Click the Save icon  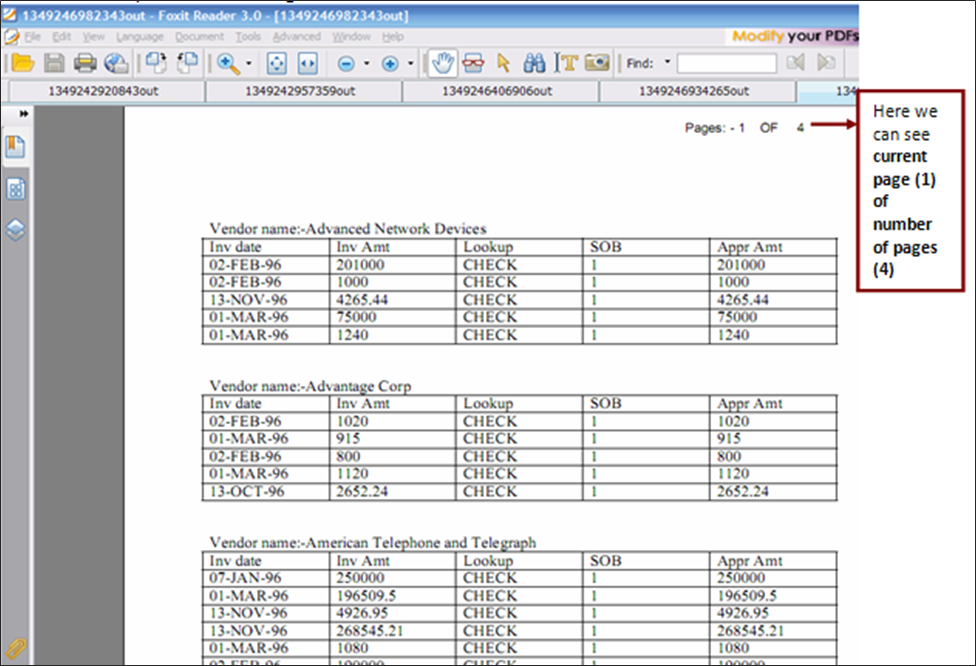pyautogui.click(x=53, y=63)
